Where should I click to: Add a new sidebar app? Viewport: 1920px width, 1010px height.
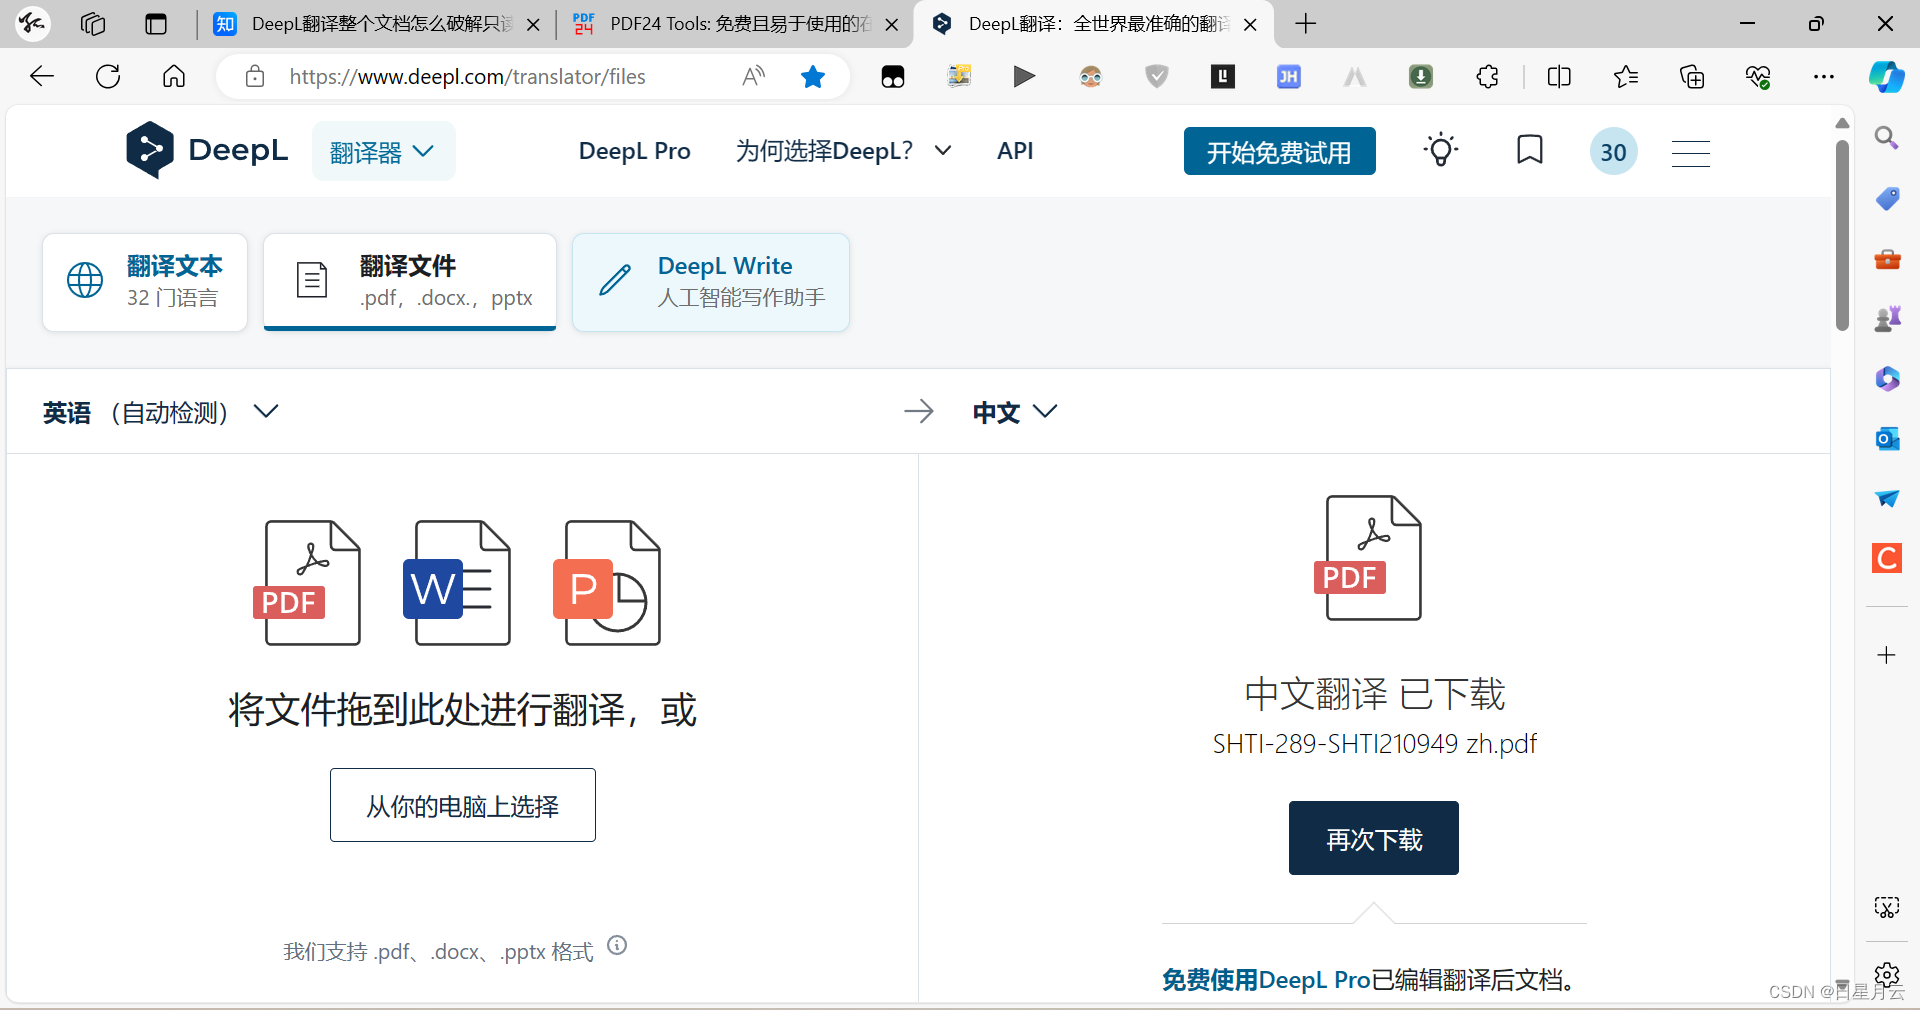click(x=1886, y=655)
